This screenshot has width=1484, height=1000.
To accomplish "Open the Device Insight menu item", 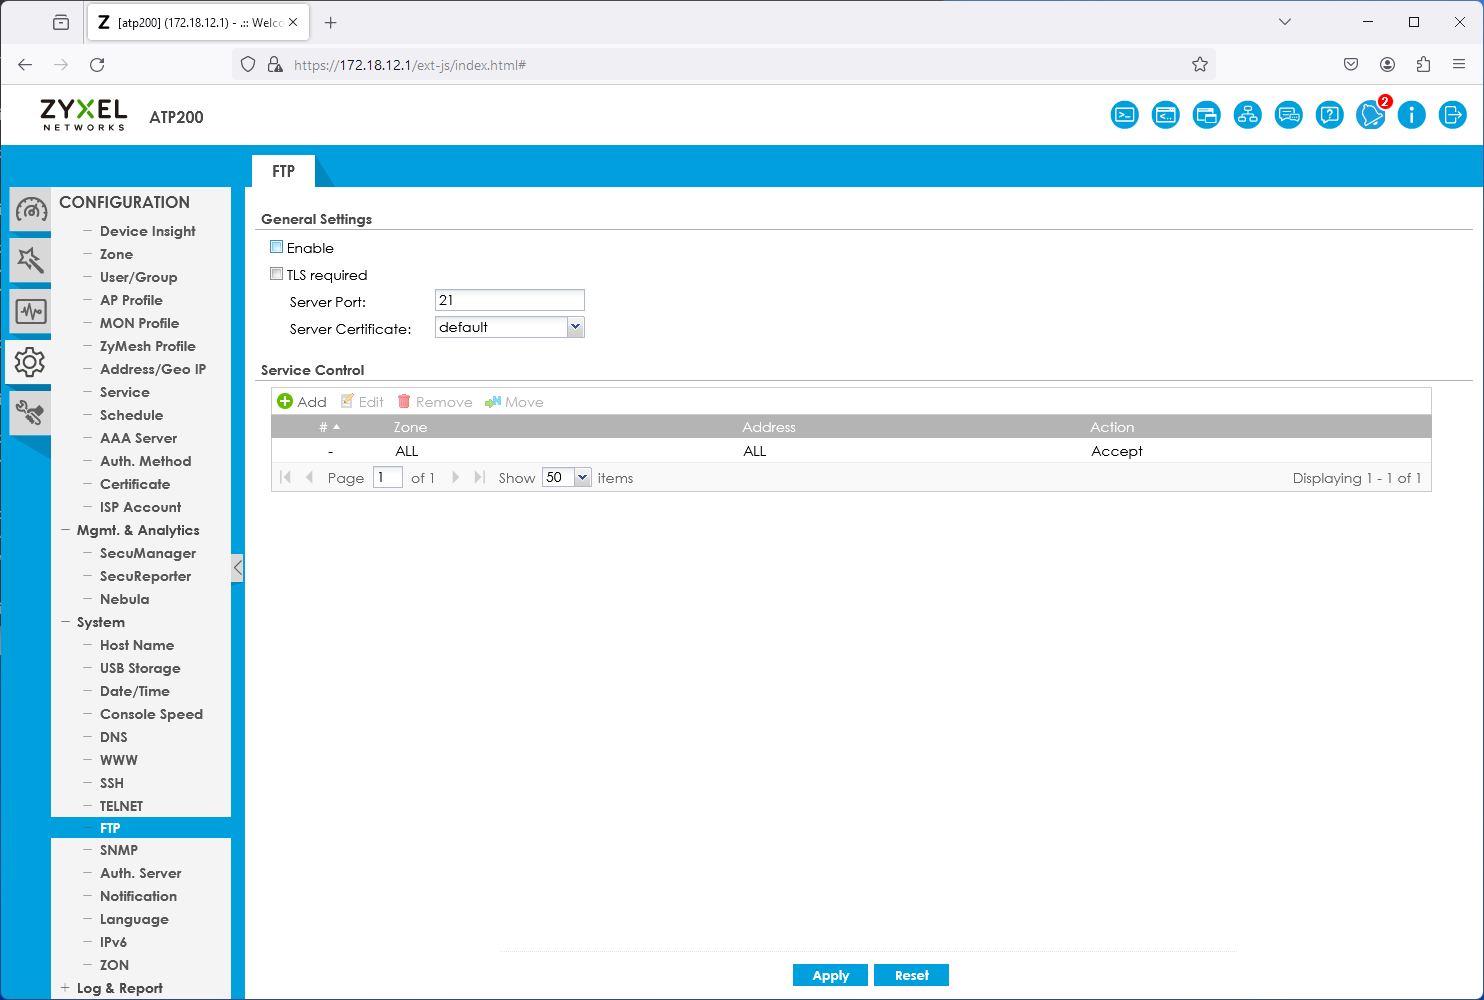I will tap(148, 231).
